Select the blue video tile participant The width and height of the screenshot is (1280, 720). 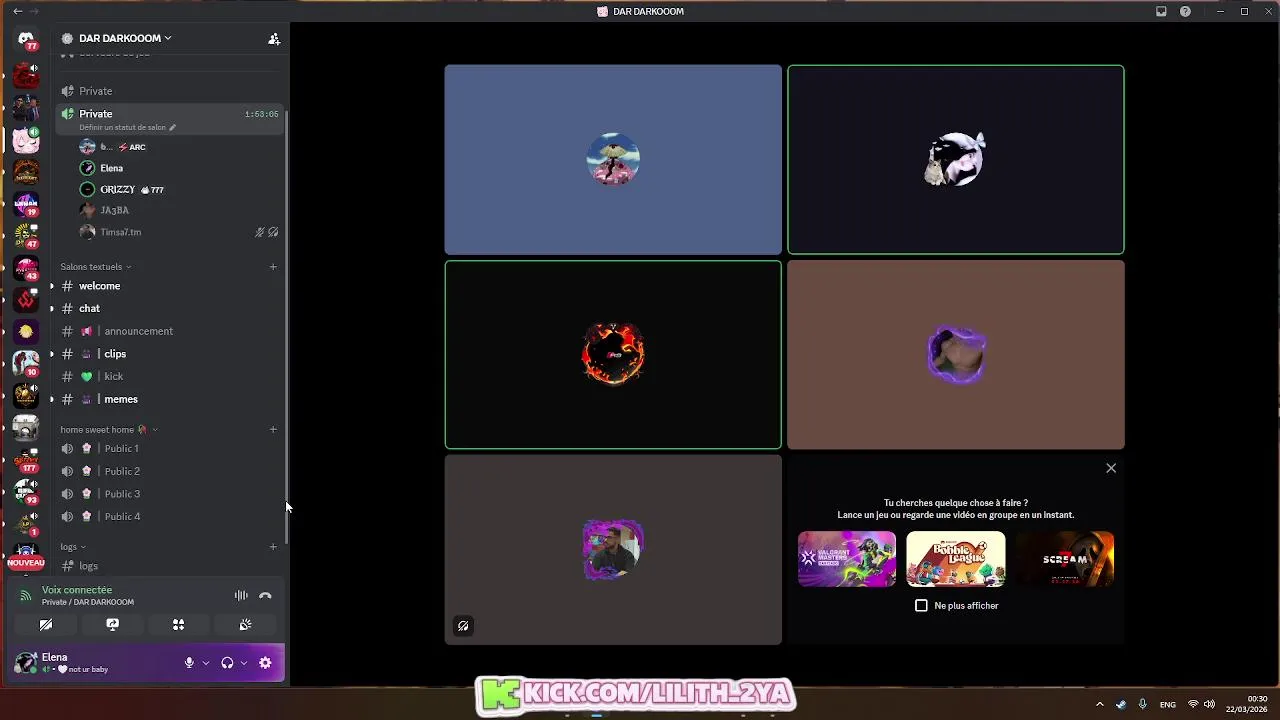(613, 160)
